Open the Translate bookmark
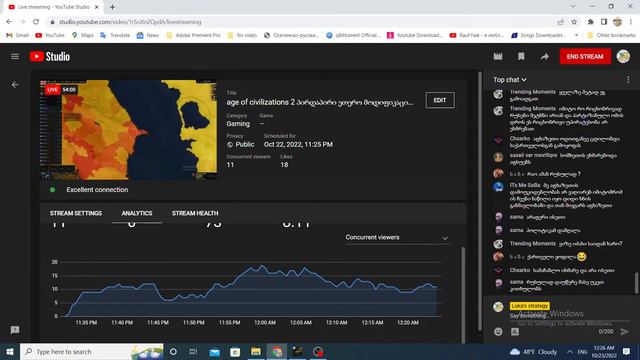 [x=115, y=36]
